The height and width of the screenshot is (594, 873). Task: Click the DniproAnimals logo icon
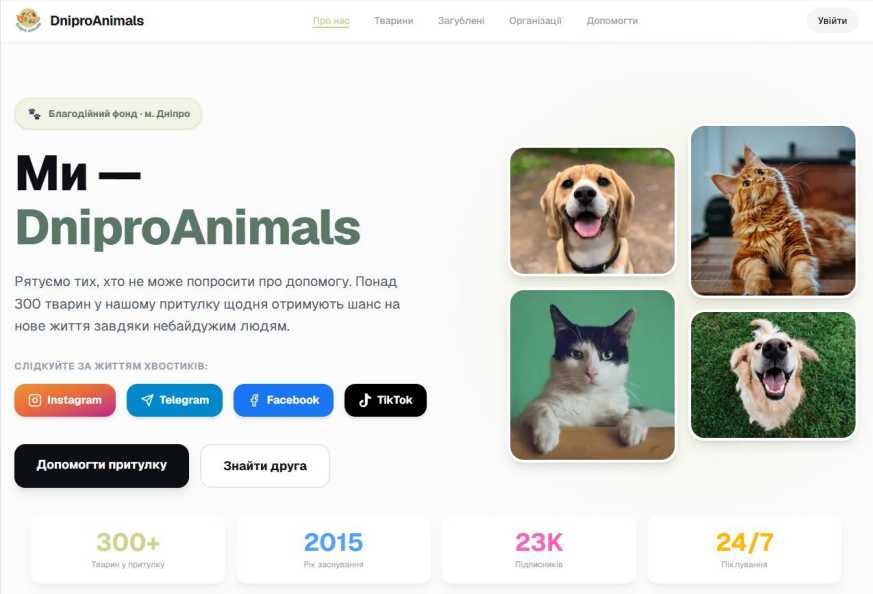click(28, 21)
